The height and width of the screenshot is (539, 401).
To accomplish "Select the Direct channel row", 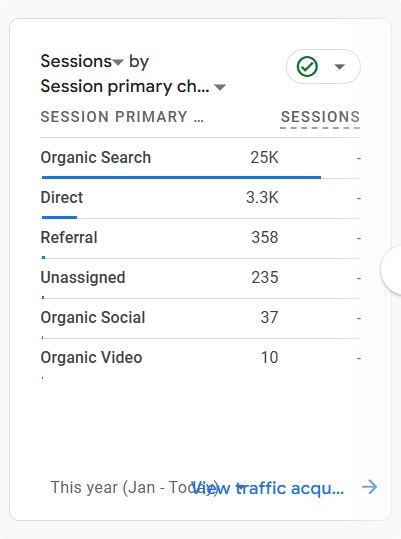I will point(201,198).
